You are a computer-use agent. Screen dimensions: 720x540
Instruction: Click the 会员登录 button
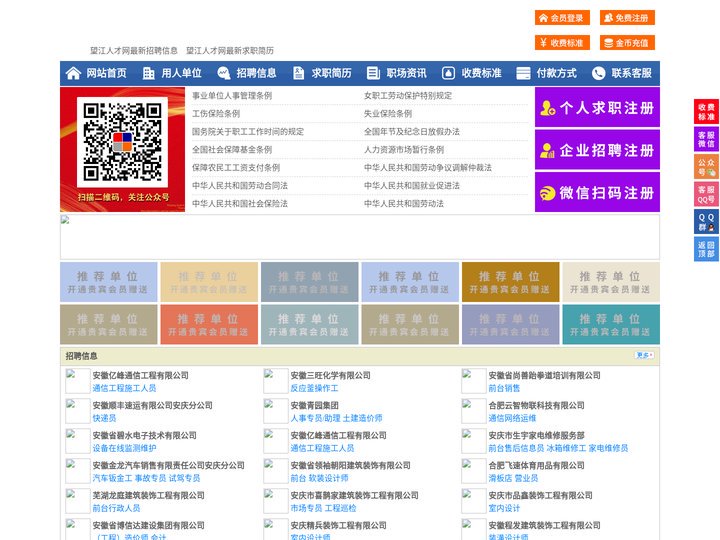tap(562, 18)
